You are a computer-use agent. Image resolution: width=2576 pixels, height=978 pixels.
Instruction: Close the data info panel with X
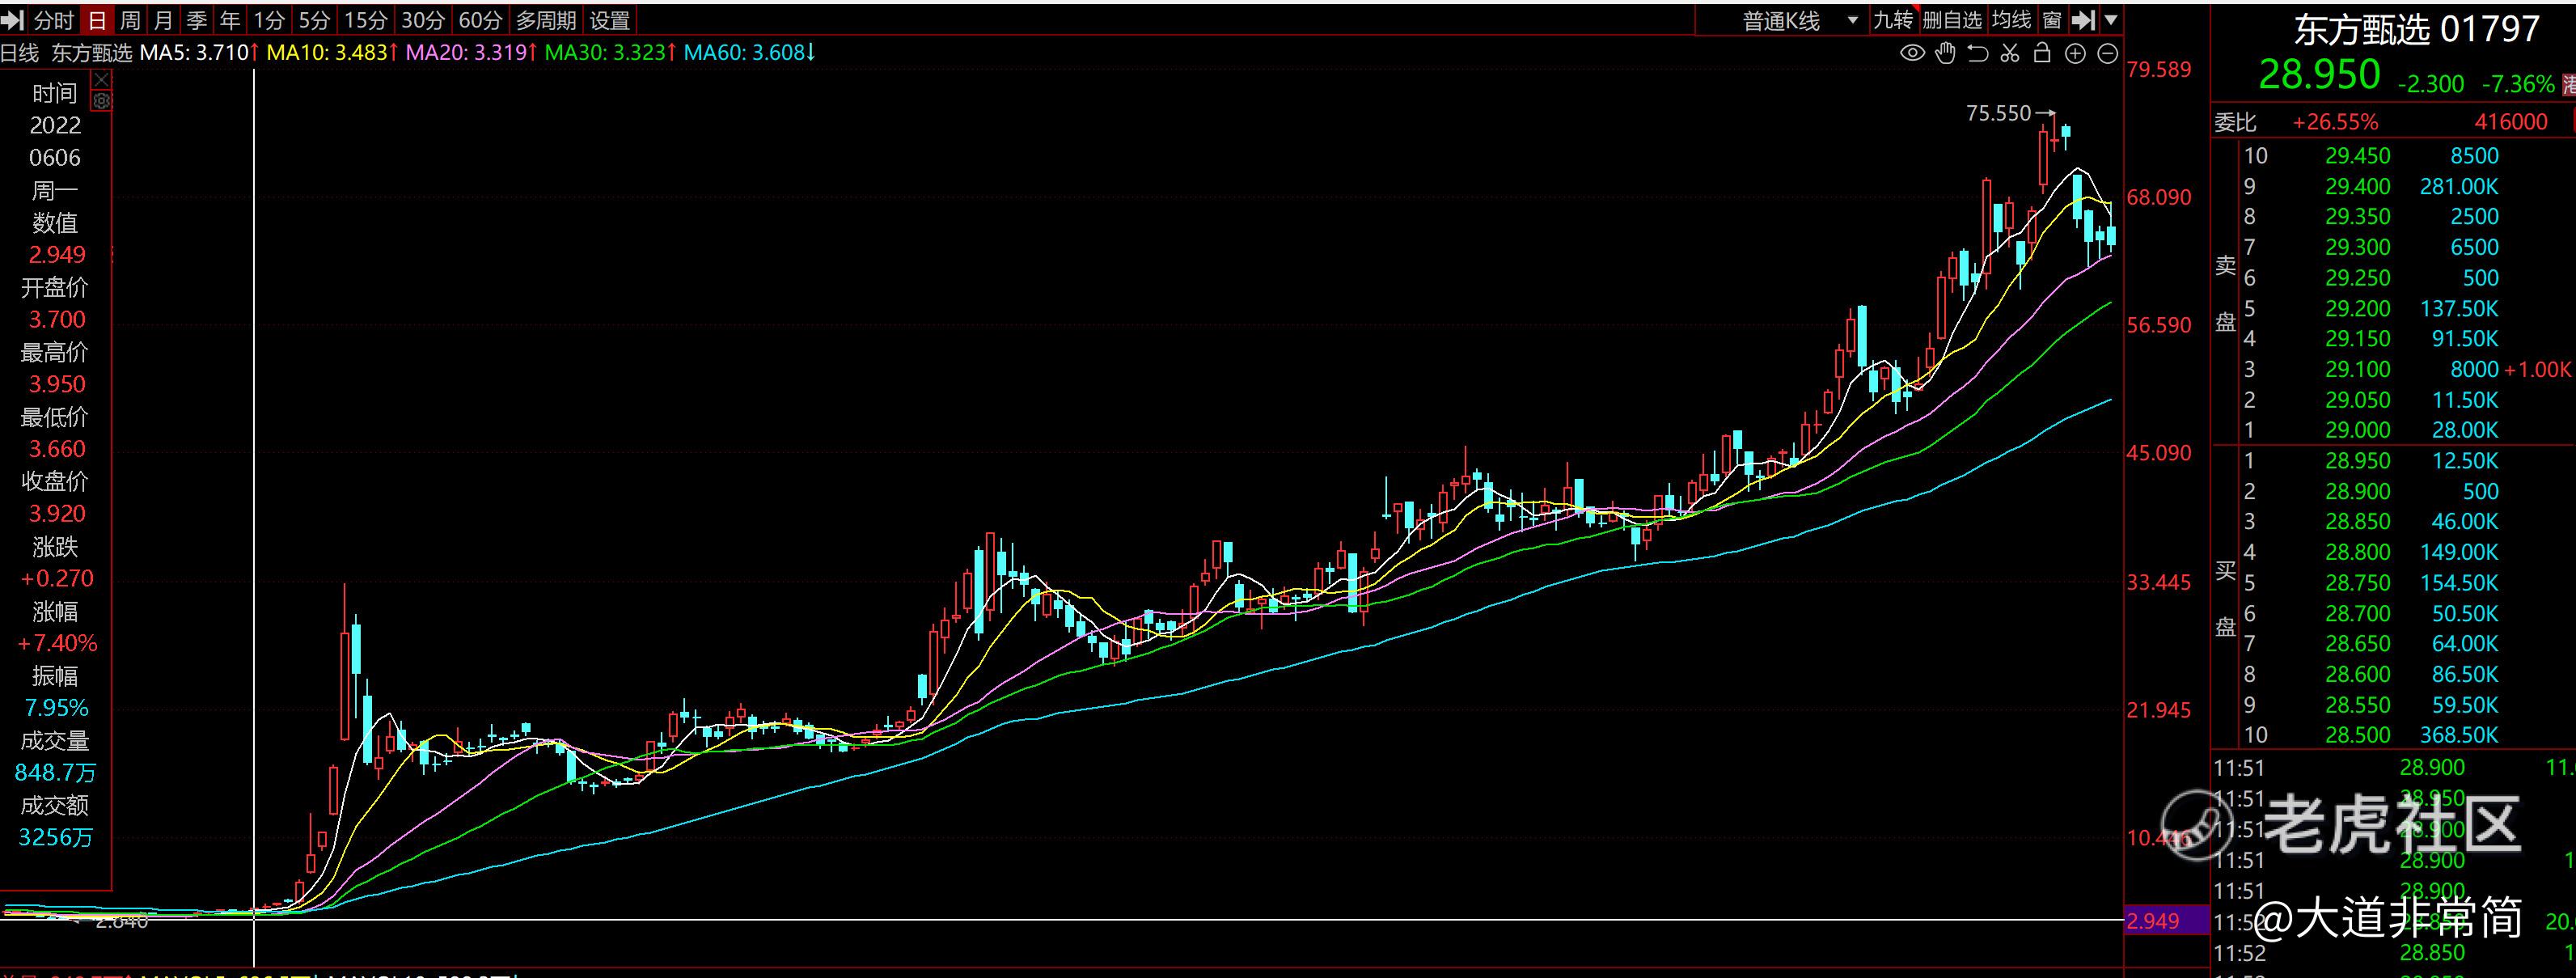click(x=102, y=82)
